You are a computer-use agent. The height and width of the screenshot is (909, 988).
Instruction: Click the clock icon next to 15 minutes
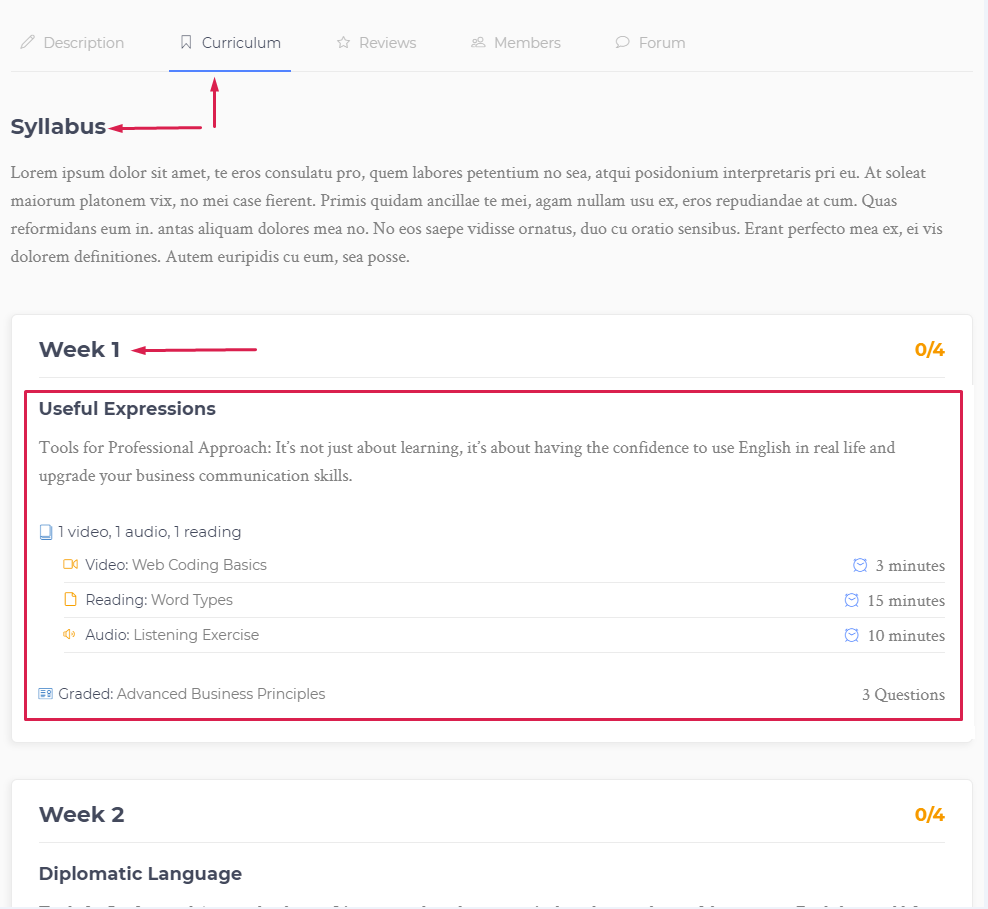click(x=851, y=600)
